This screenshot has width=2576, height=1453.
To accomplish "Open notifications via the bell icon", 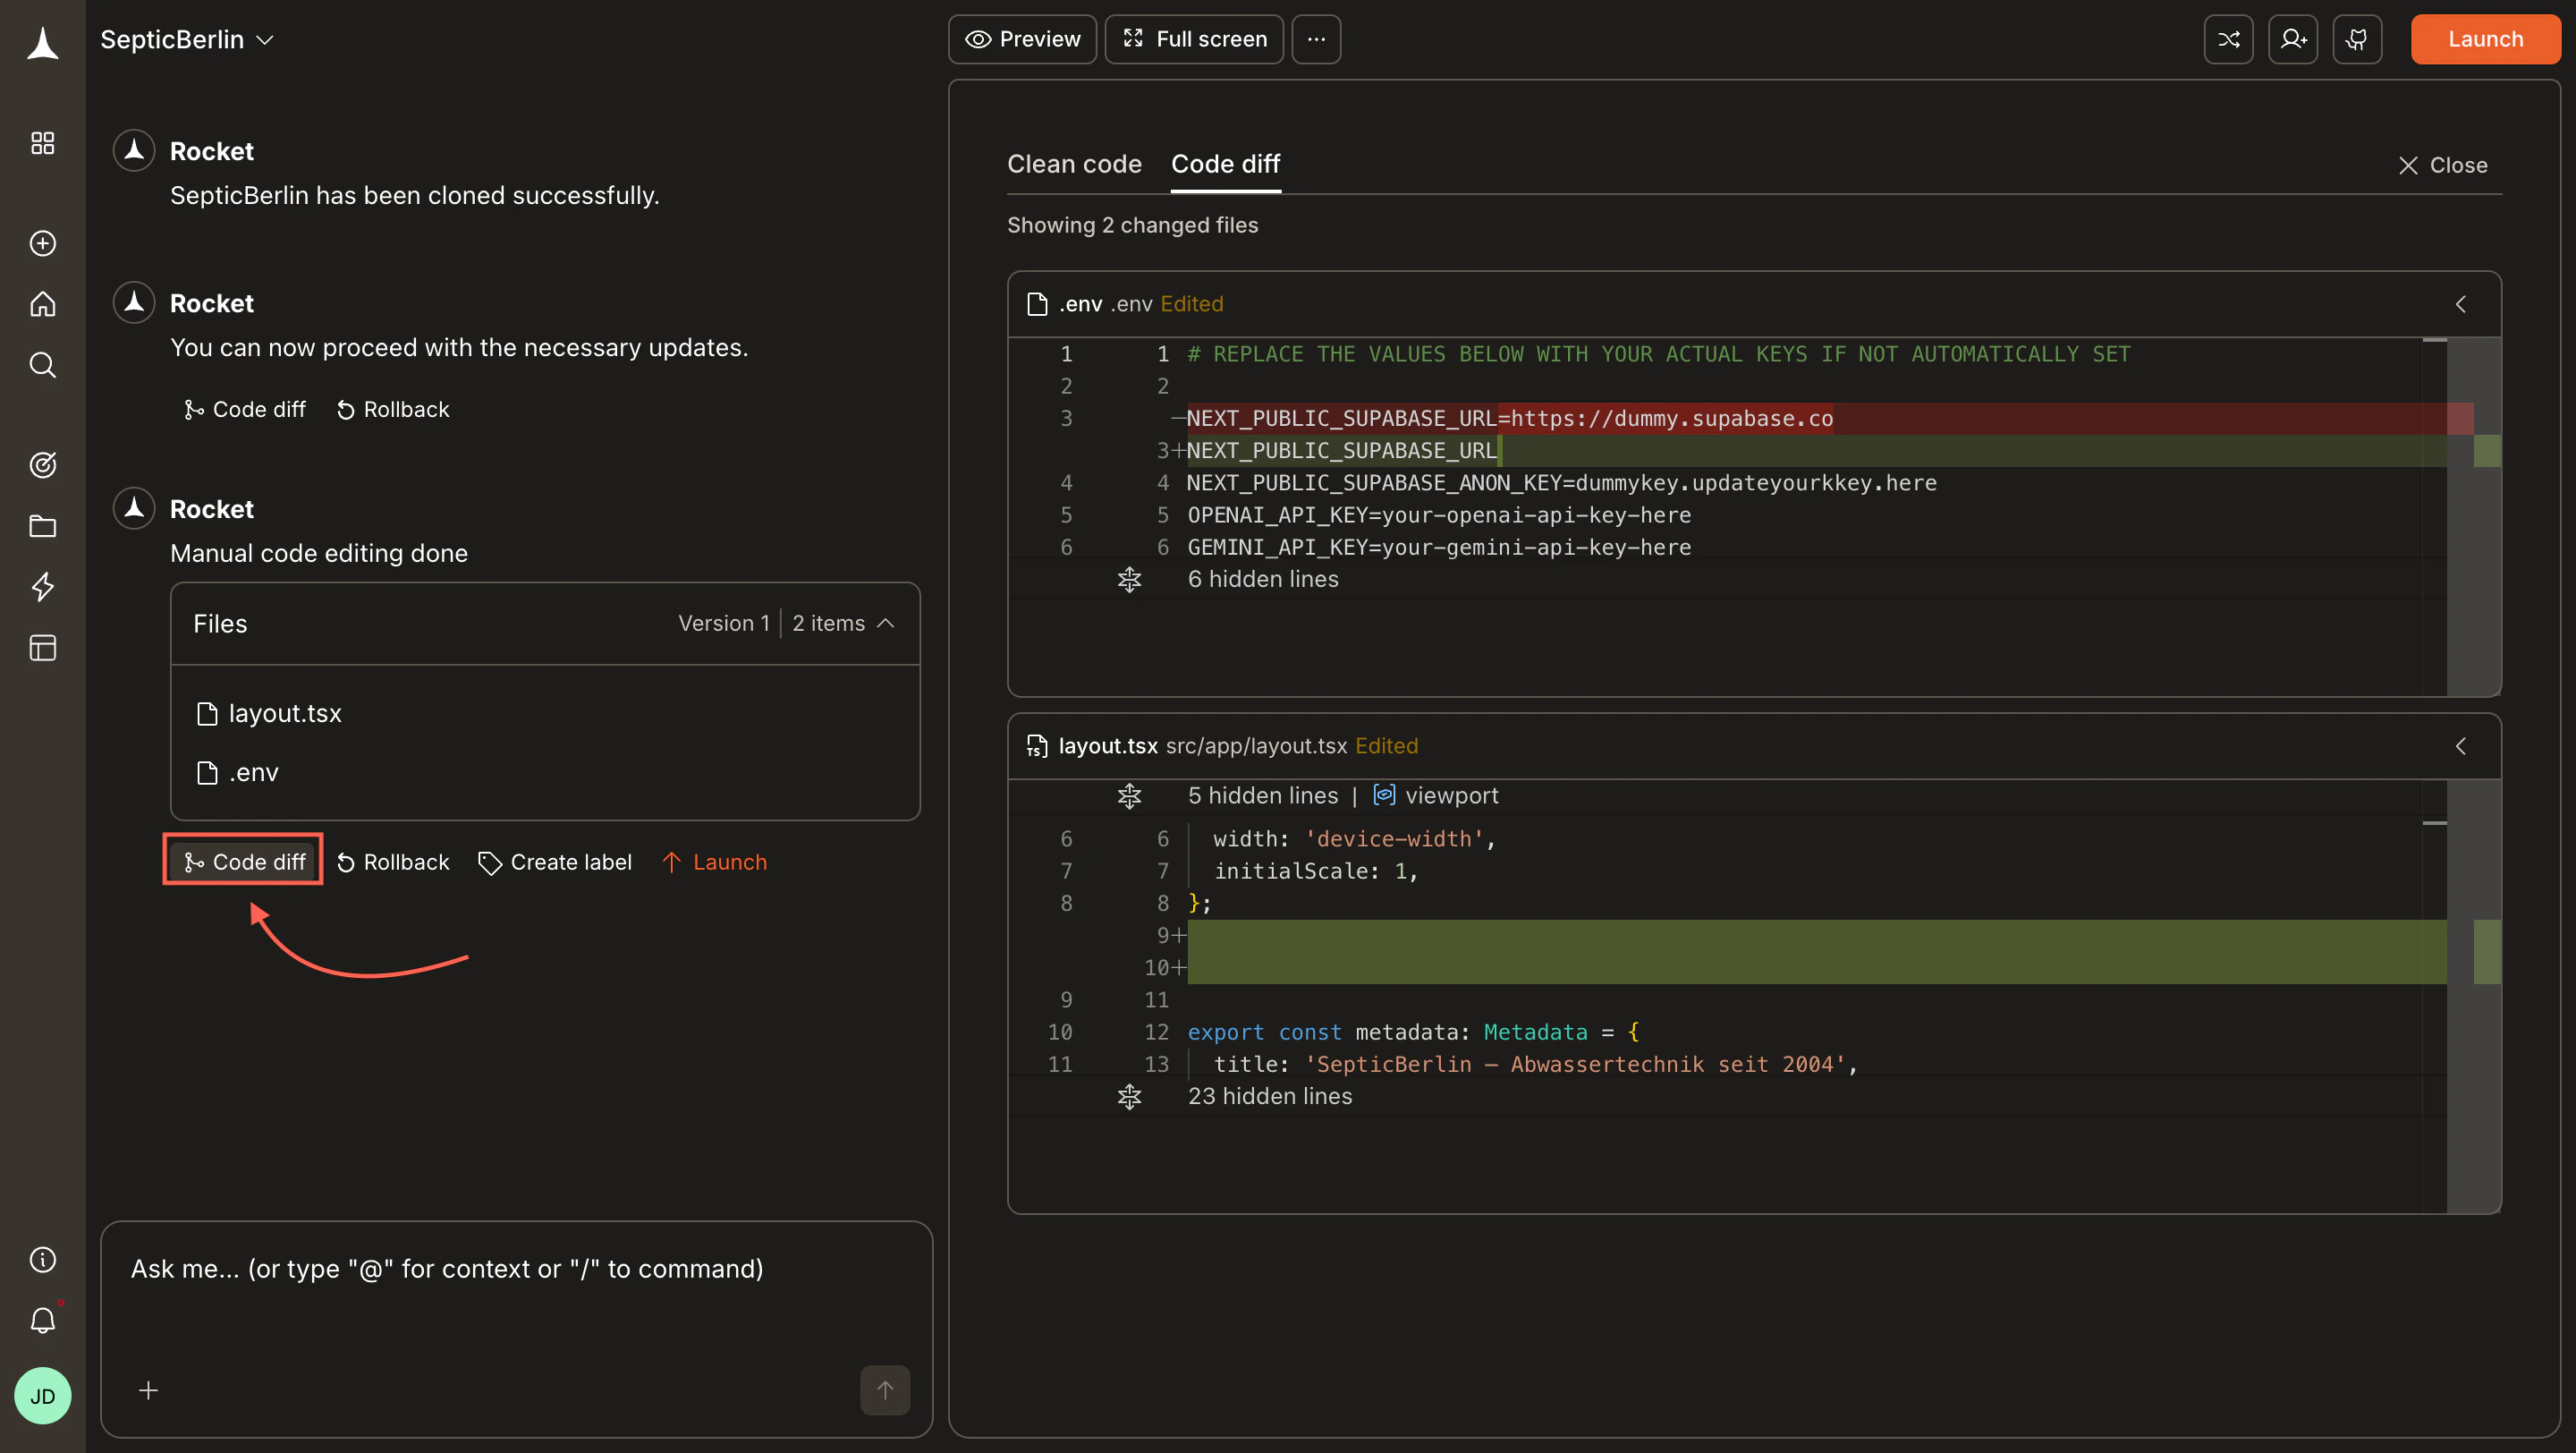I will point(42,1320).
